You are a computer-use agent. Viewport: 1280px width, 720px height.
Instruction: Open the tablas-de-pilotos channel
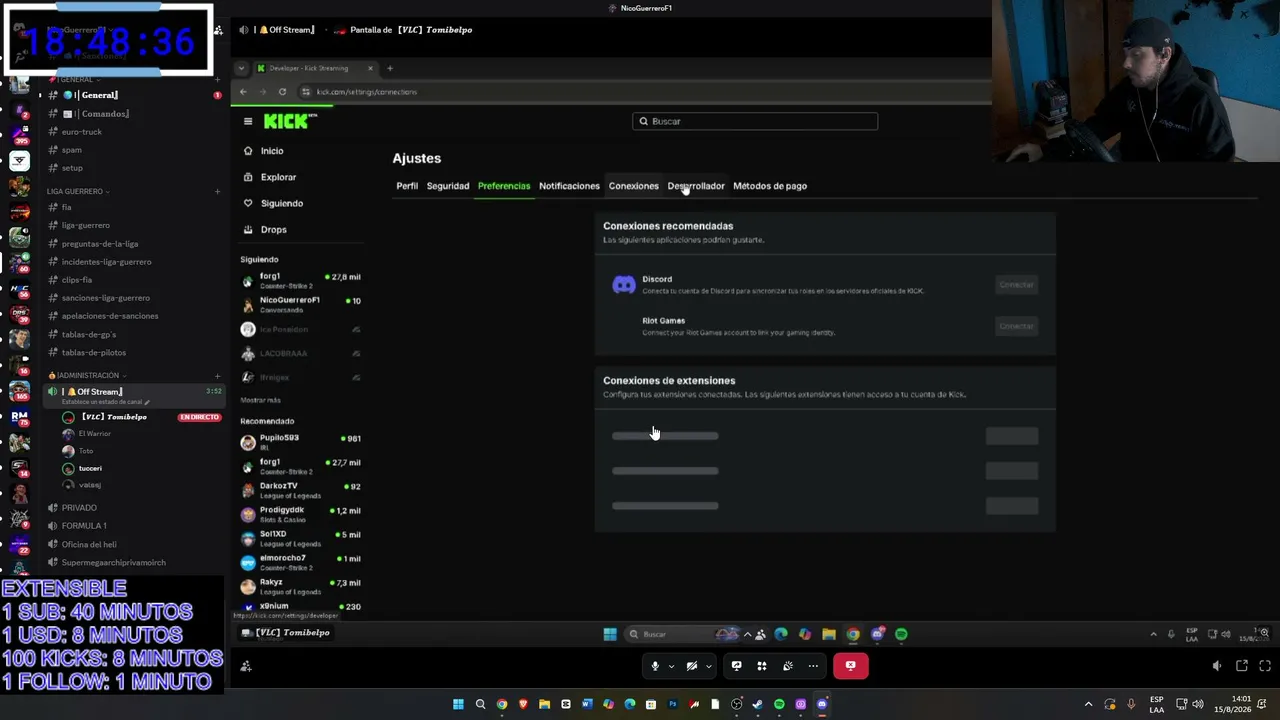tap(94, 353)
